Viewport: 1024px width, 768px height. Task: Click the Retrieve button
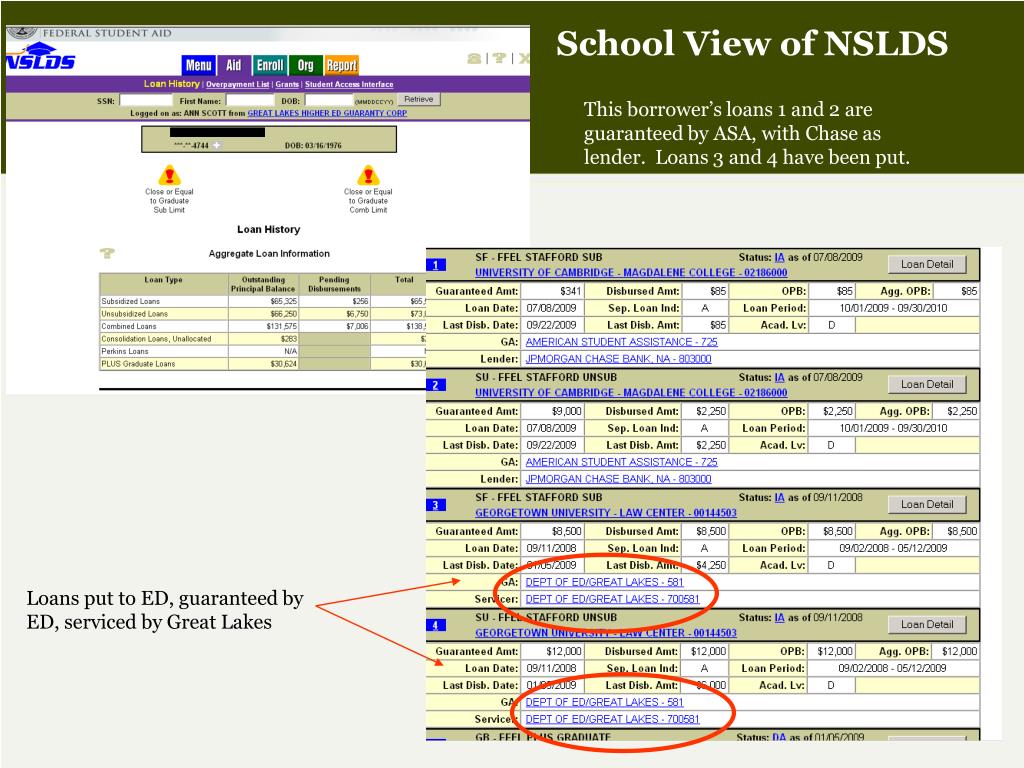point(419,99)
